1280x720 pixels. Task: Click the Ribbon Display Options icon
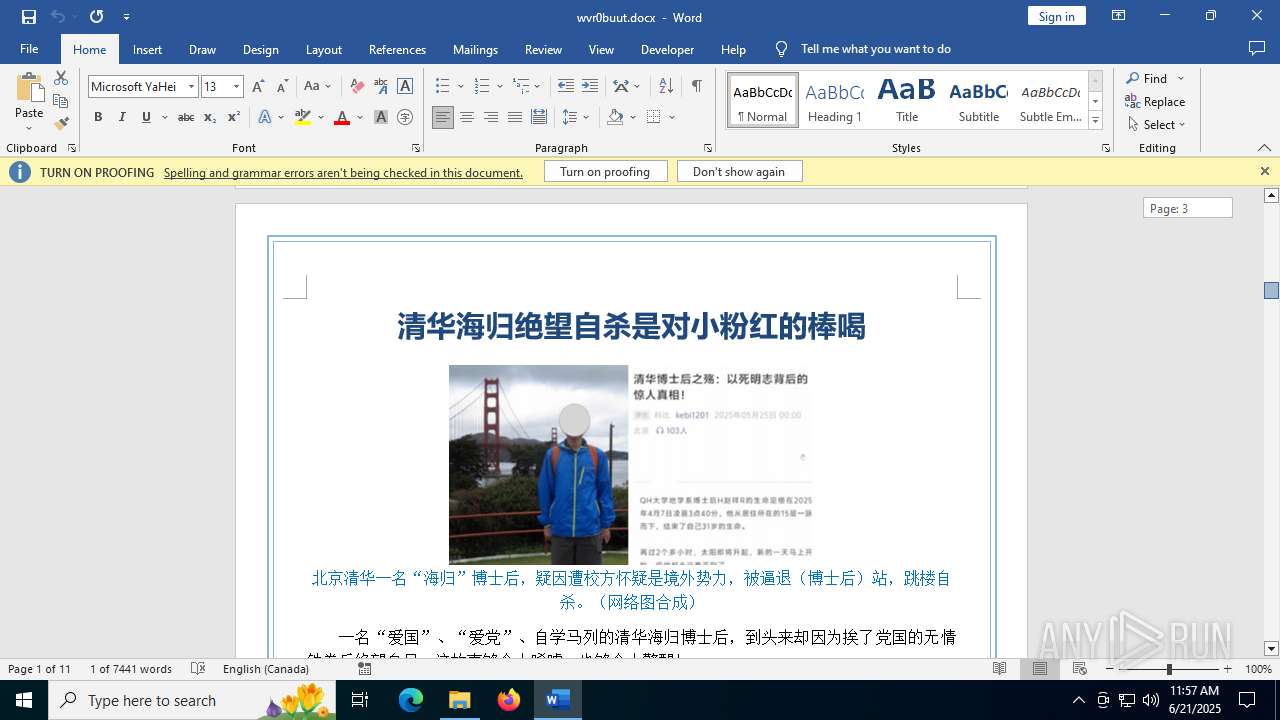(x=1119, y=16)
